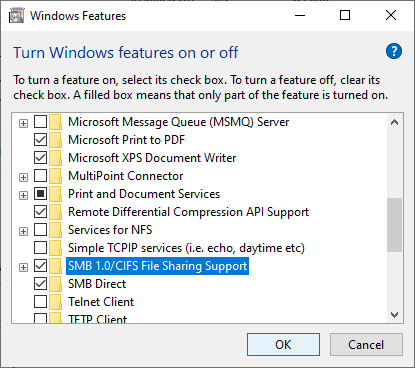This screenshot has width=415, height=368.
Task: Click folder icon next to Telnet Client
Action: (55, 302)
